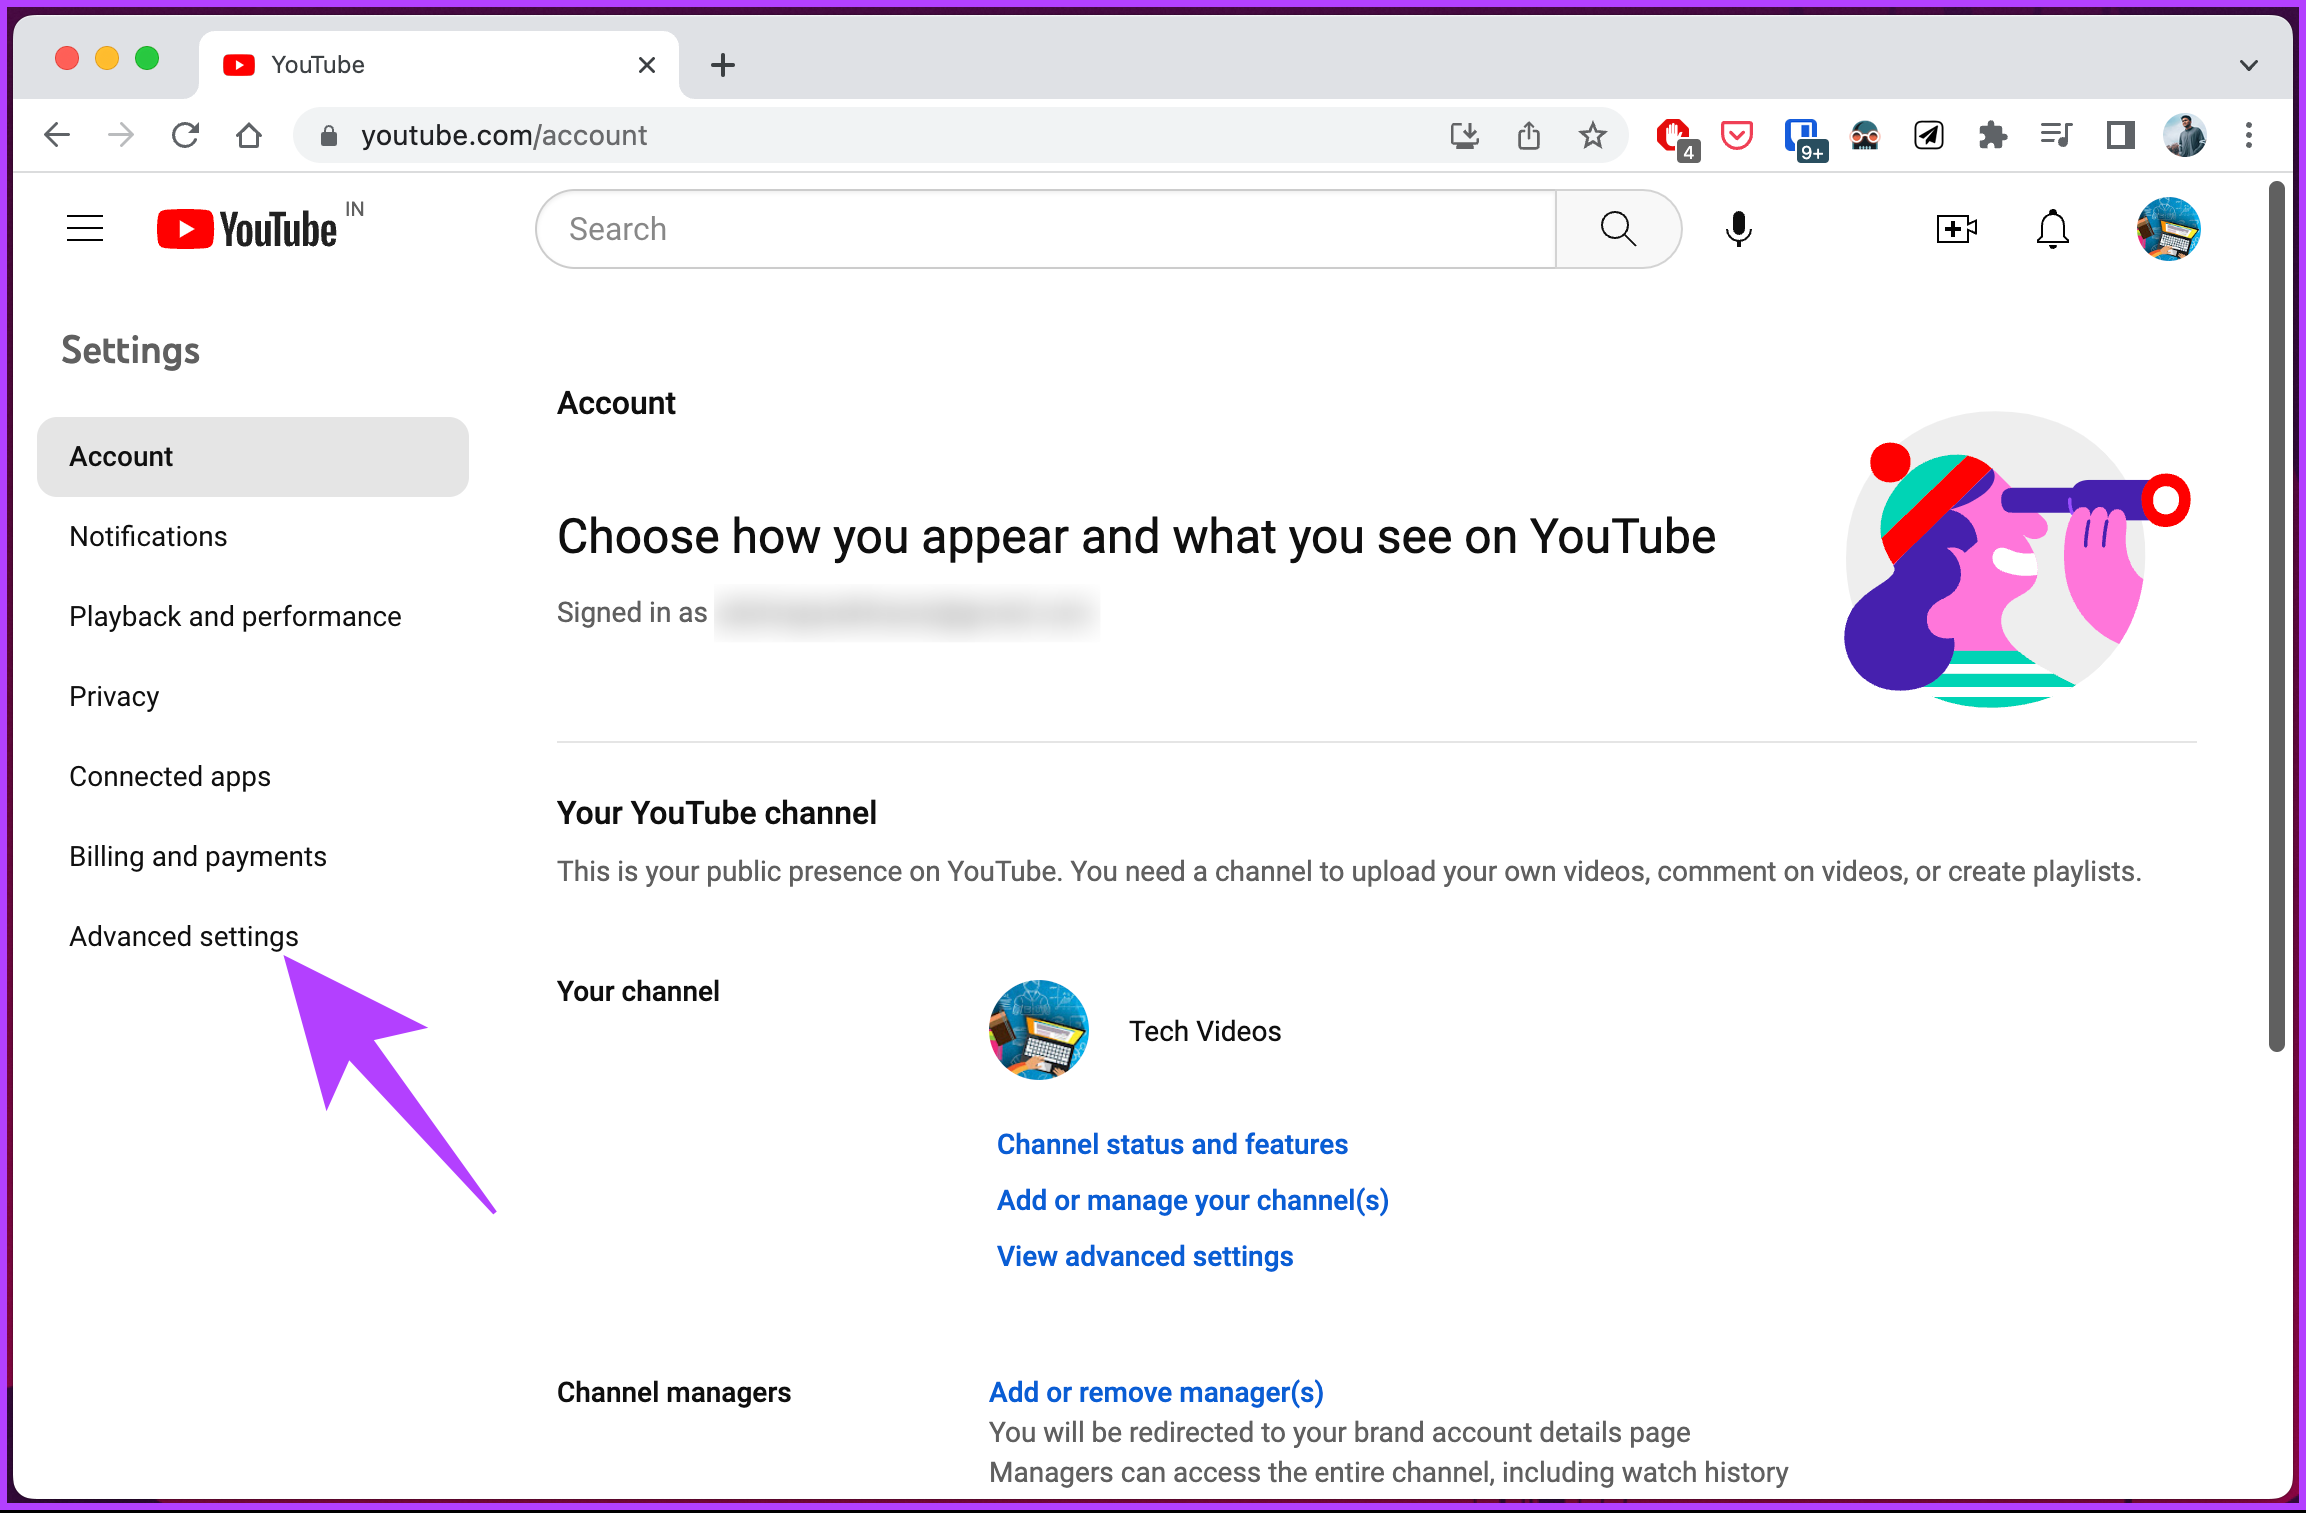This screenshot has width=2306, height=1513.
Task: Reload the page
Action: [x=185, y=135]
